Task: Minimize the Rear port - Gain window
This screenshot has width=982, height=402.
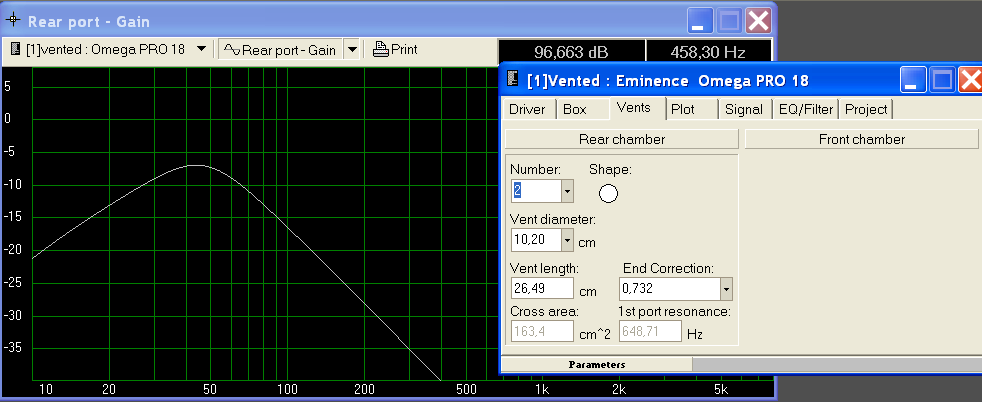Action: pos(700,21)
